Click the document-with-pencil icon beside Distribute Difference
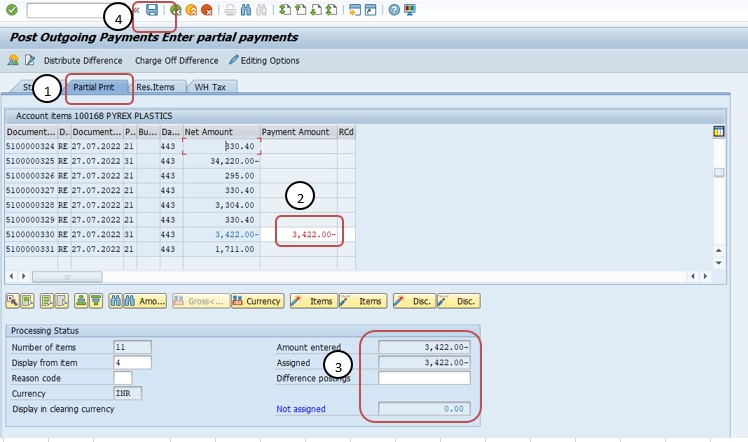The width and height of the screenshot is (748, 442). [x=30, y=60]
